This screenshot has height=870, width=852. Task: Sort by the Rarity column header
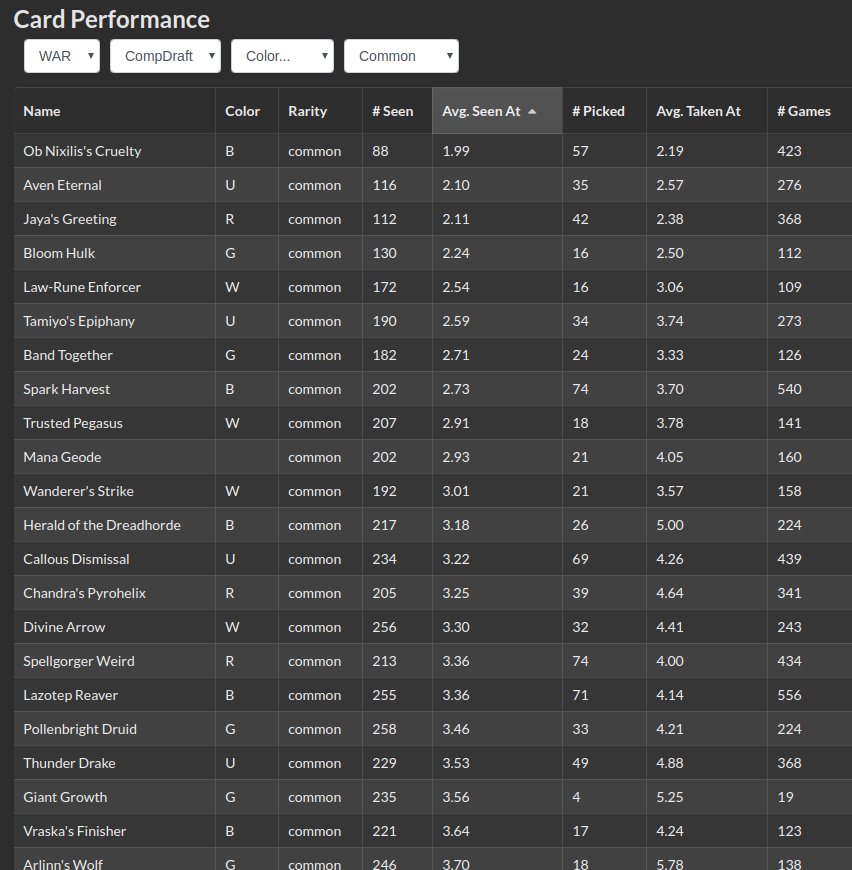point(308,111)
